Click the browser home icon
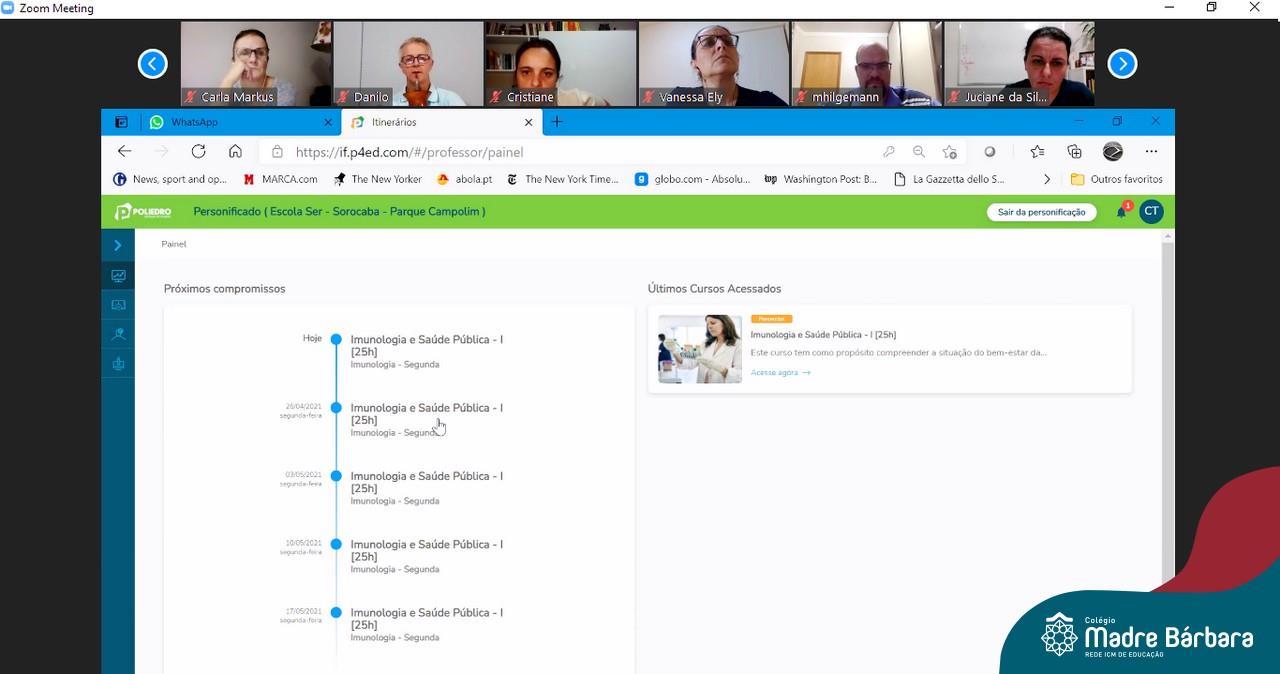1280x674 pixels. pos(235,151)
